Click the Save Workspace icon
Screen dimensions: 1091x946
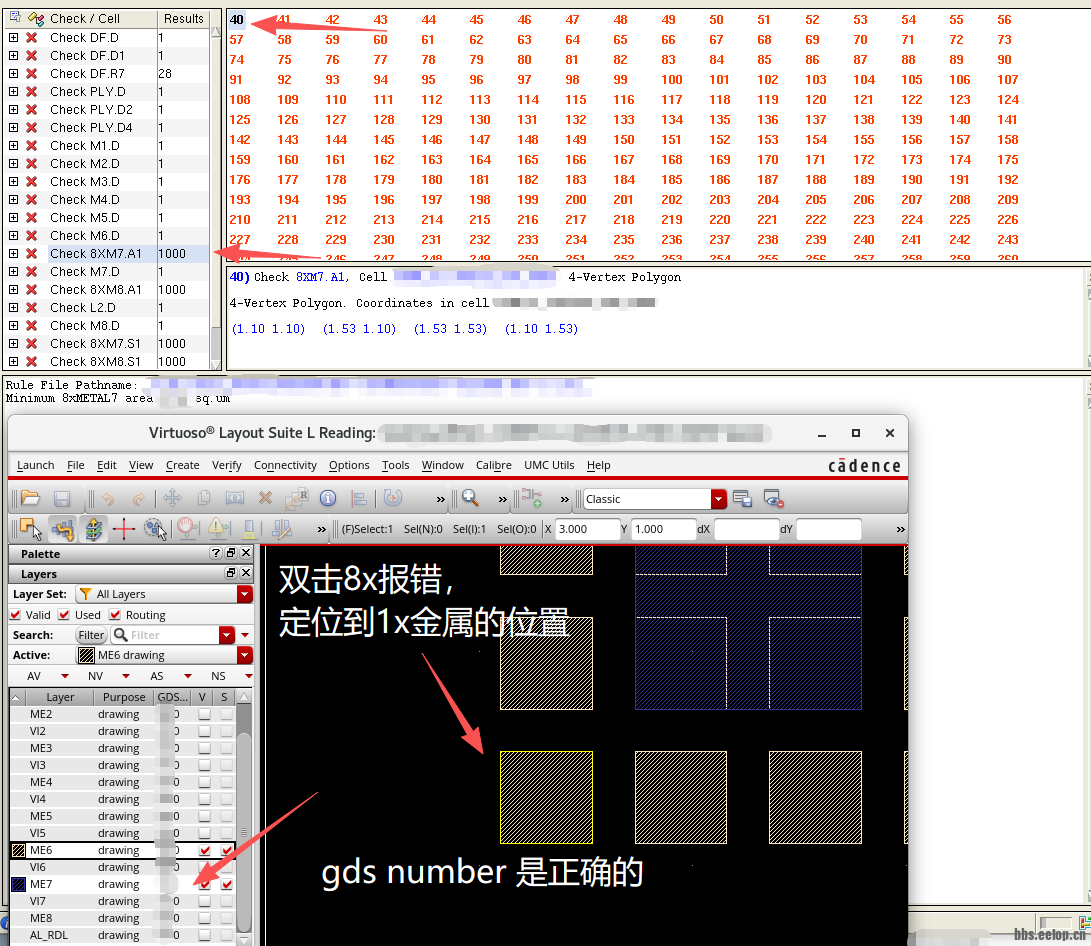pyautogui.click(x=742, y=498)
